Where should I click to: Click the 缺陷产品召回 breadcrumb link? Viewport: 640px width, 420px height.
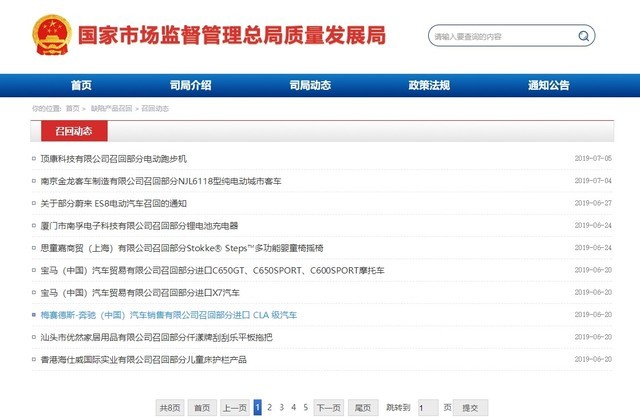pos(111,109)
